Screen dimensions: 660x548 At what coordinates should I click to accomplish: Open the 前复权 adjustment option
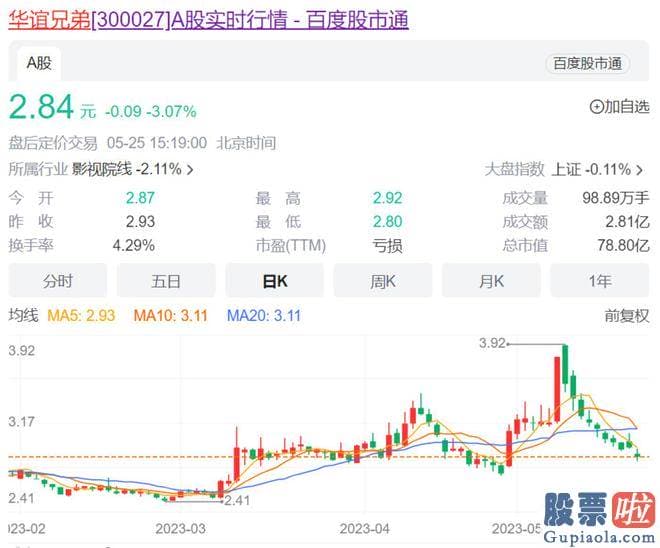pos(627,316)
